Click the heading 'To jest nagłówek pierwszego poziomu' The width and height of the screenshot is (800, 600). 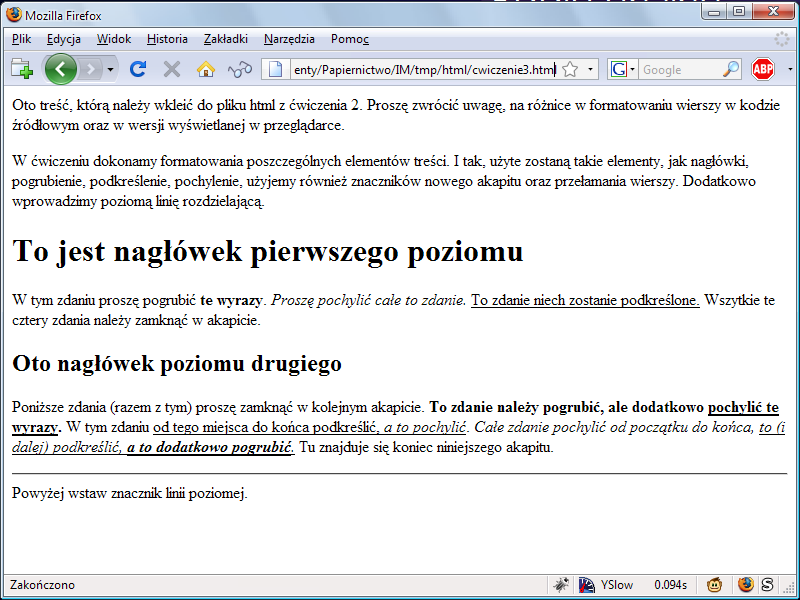pos(268,251)
